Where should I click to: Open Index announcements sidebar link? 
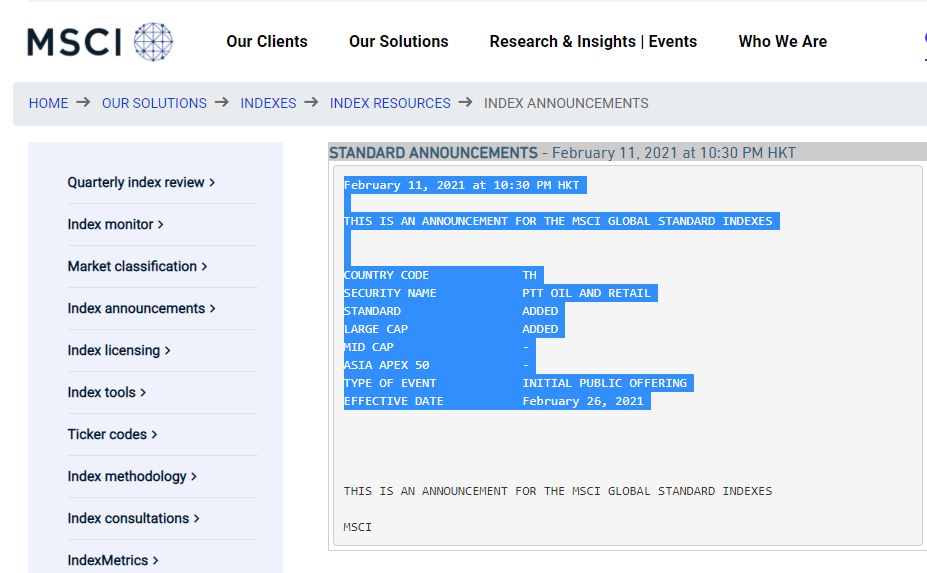coord(141,308)
